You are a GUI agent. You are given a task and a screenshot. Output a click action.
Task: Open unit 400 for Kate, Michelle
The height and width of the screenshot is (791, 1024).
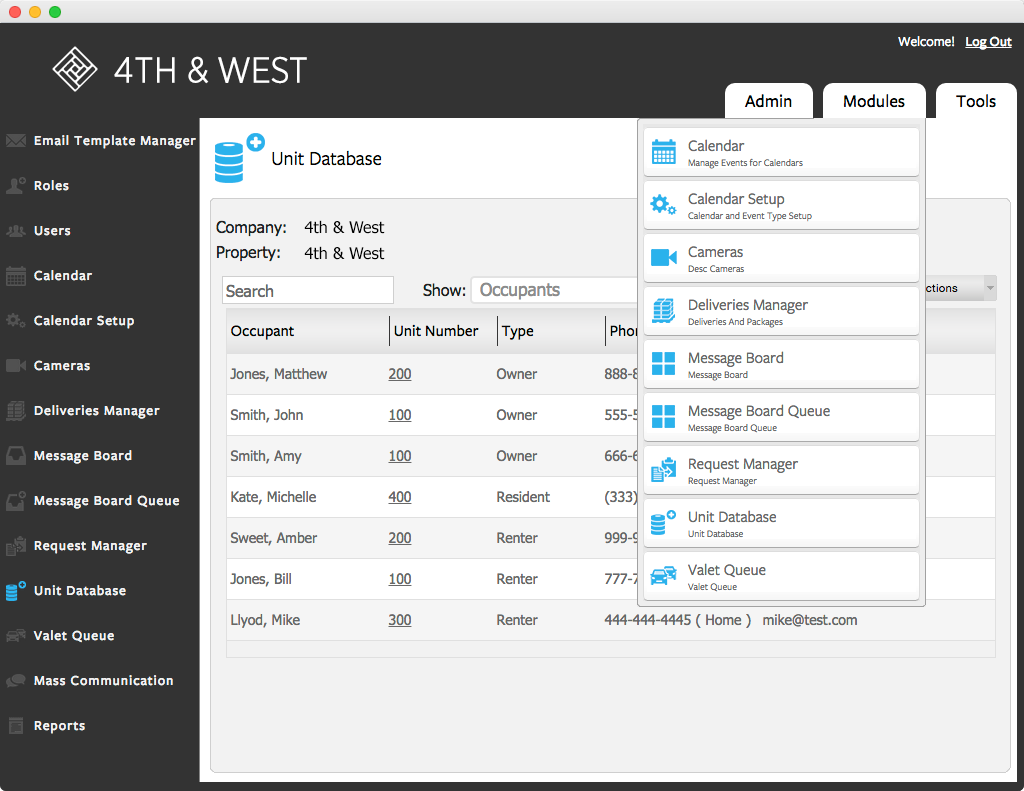[399, 497]
